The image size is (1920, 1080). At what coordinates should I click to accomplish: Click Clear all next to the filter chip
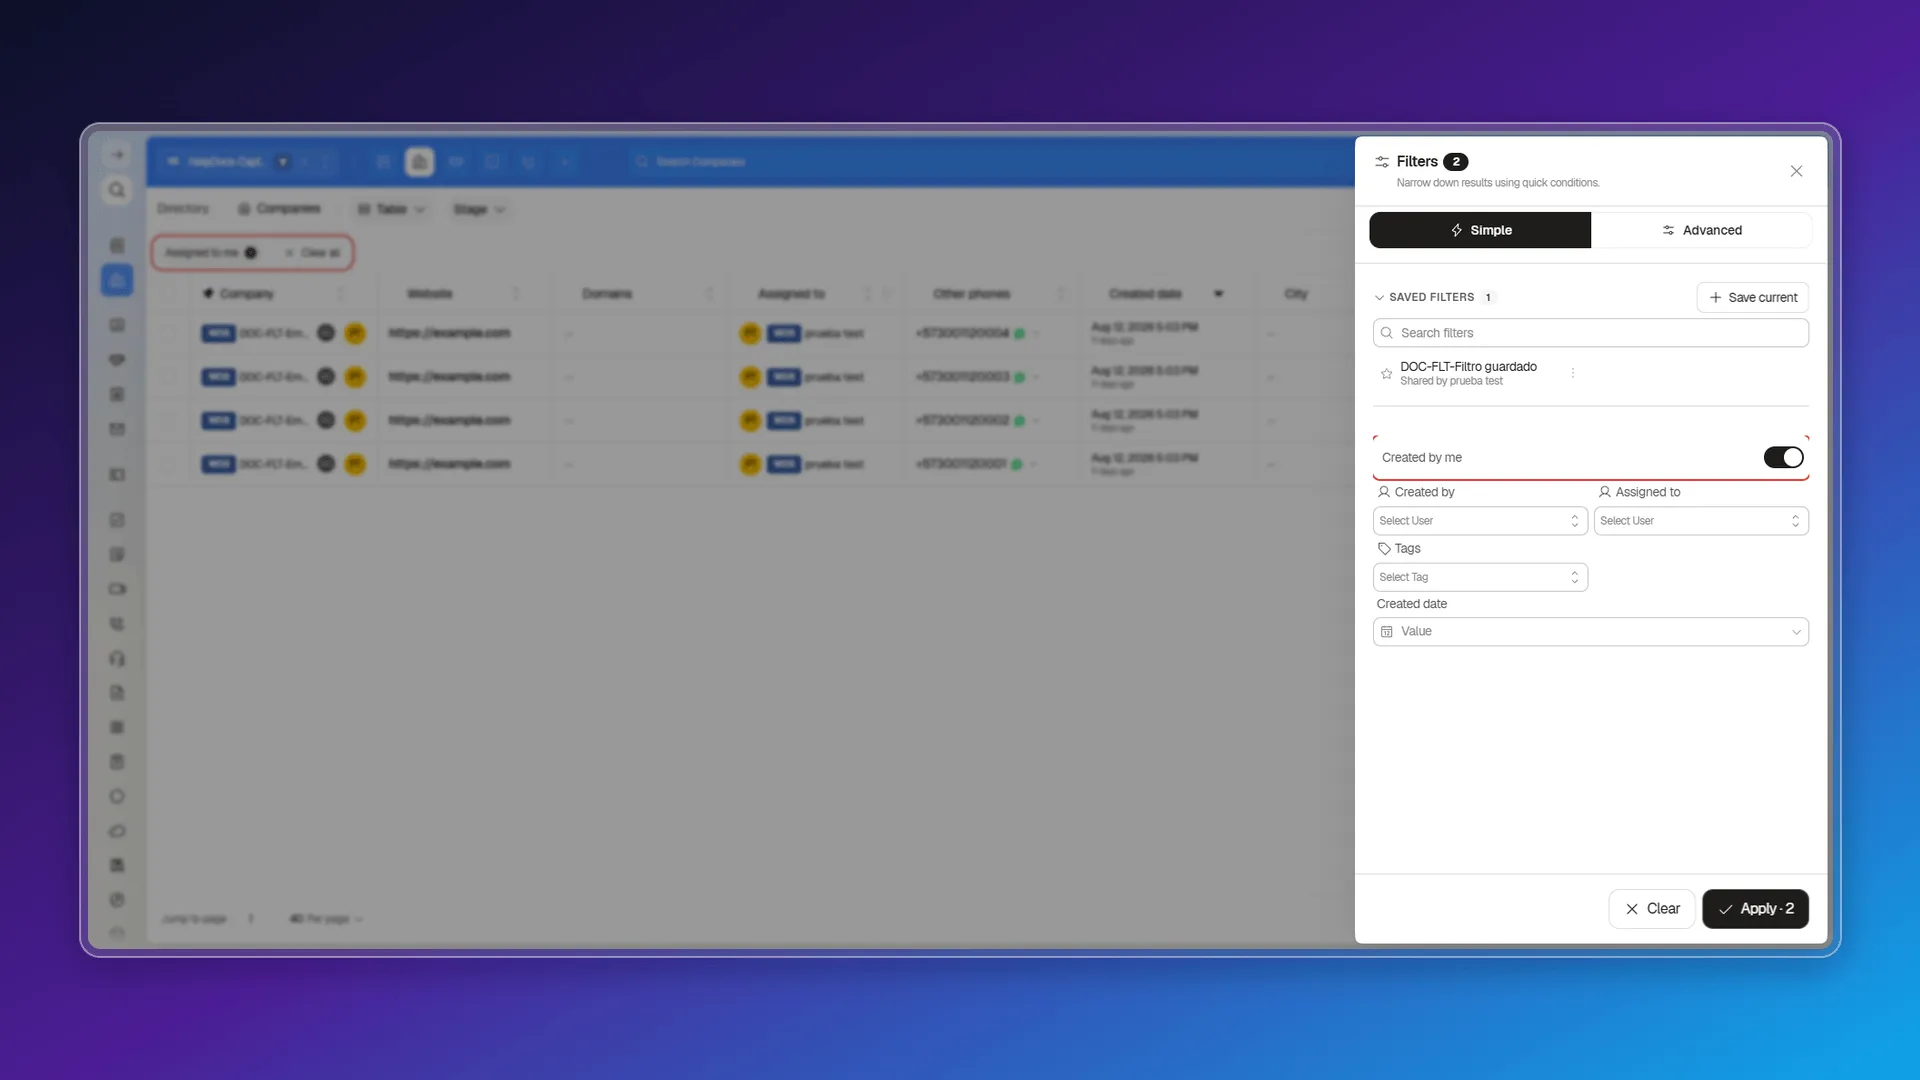(313, 253)
